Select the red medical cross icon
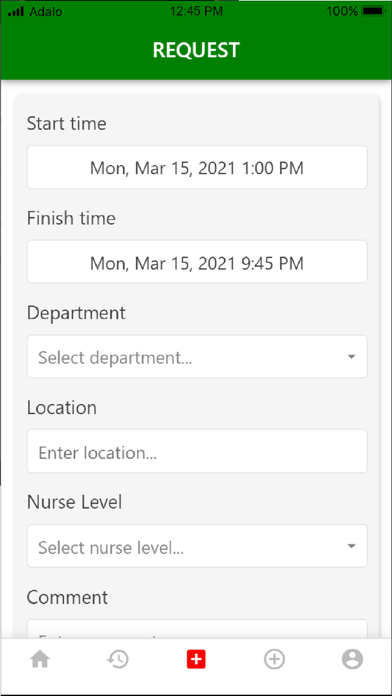This screenshot has height=696, width=392. (x=196, y=660)
